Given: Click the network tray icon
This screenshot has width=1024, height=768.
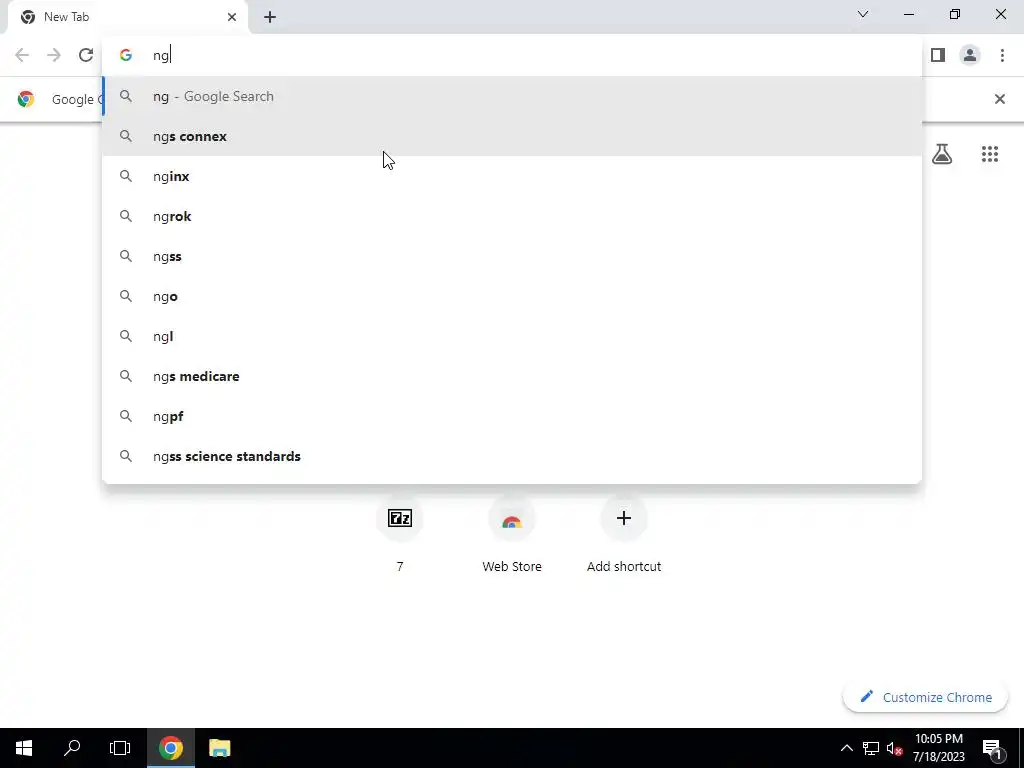Looking at the screenshot, I should [x=871, y=748].
